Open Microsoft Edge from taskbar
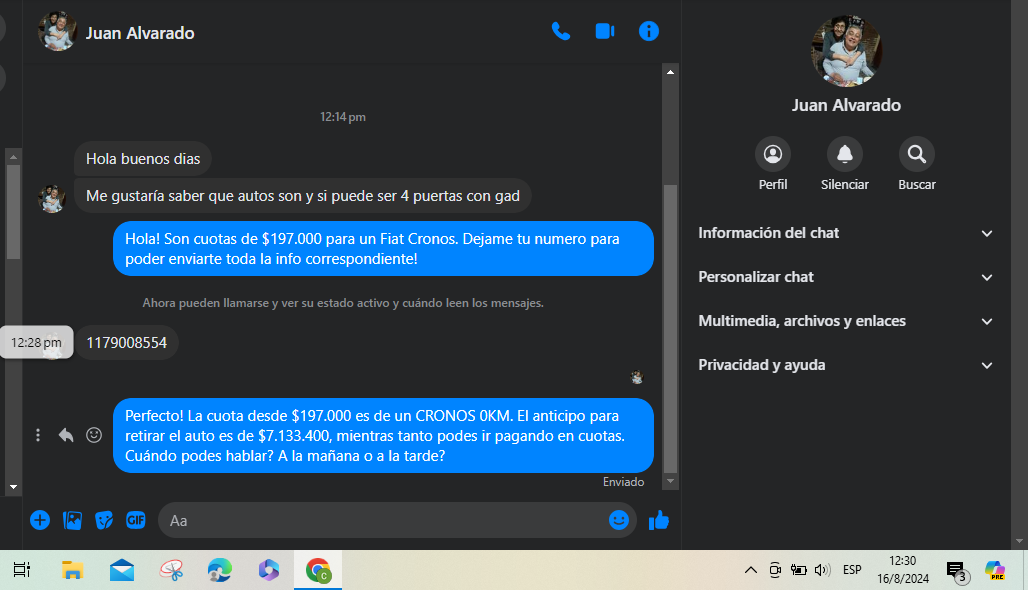This screenshot has width=1028, height=590. point(220,570)
